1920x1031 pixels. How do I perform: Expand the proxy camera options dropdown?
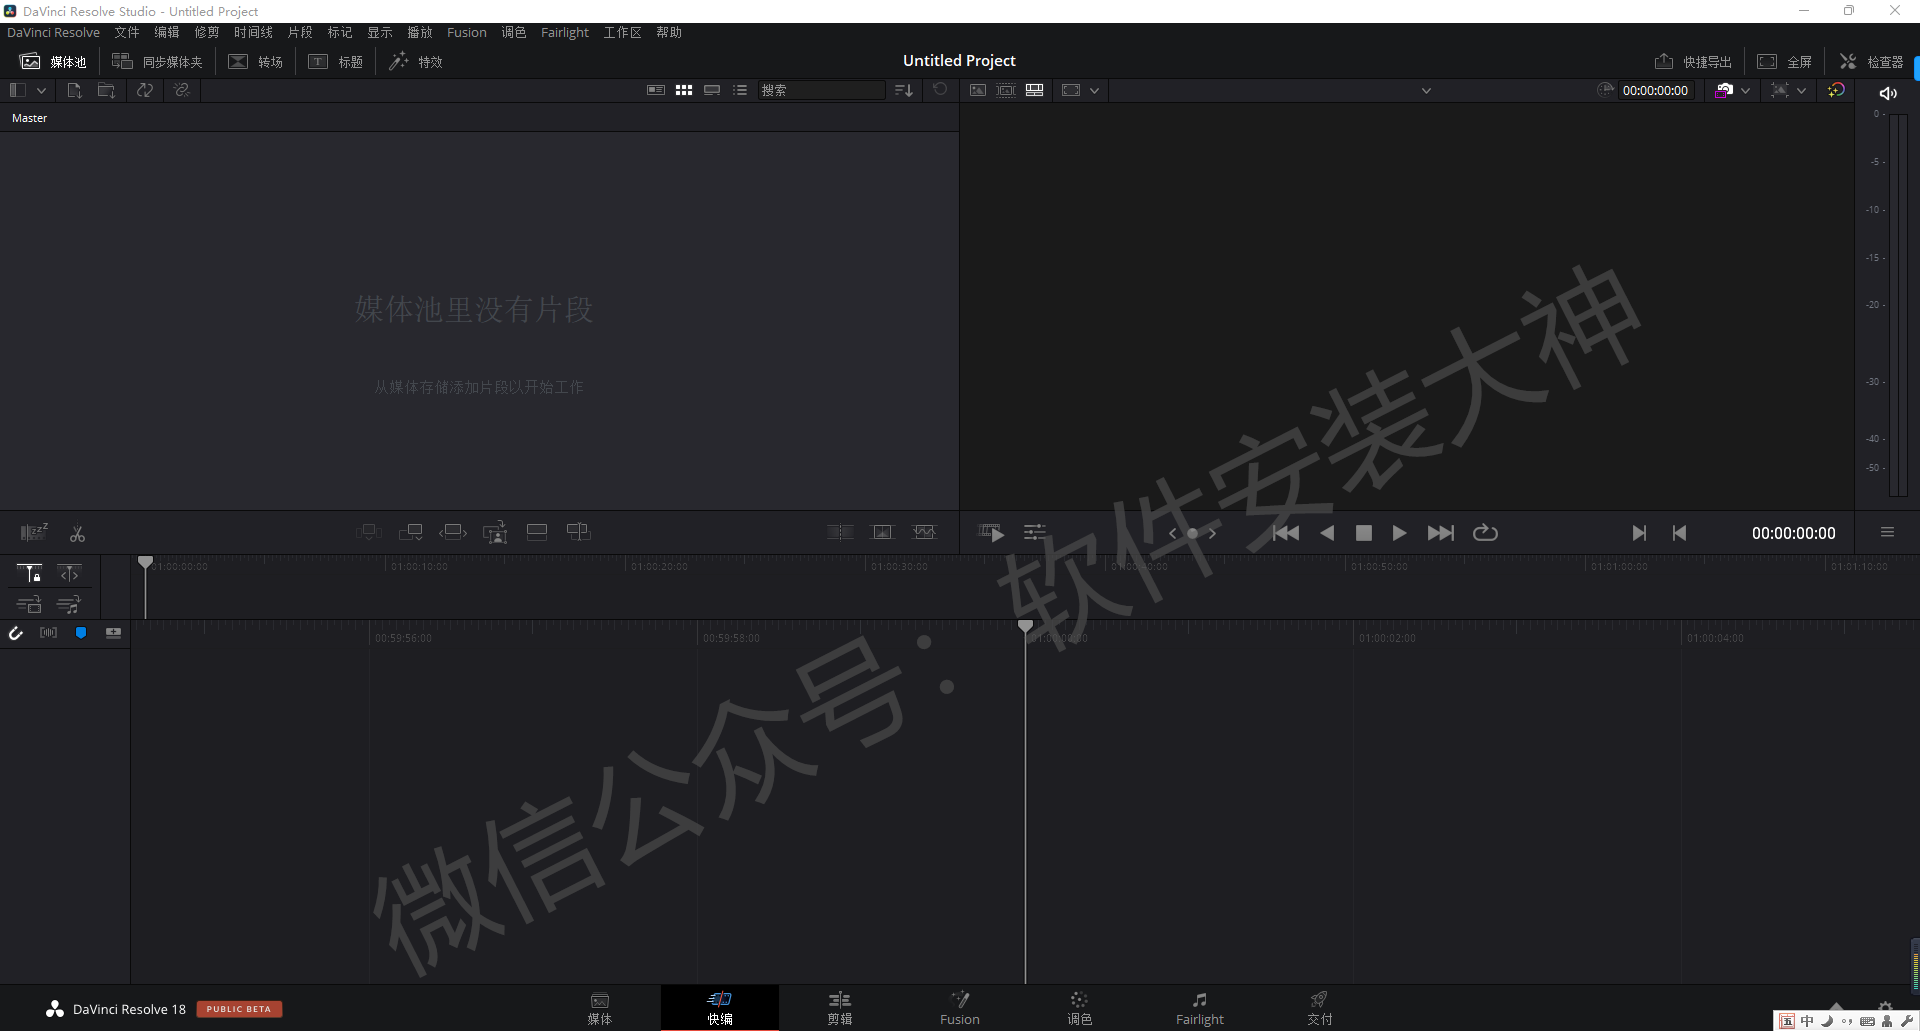[x=1746, y=90]
